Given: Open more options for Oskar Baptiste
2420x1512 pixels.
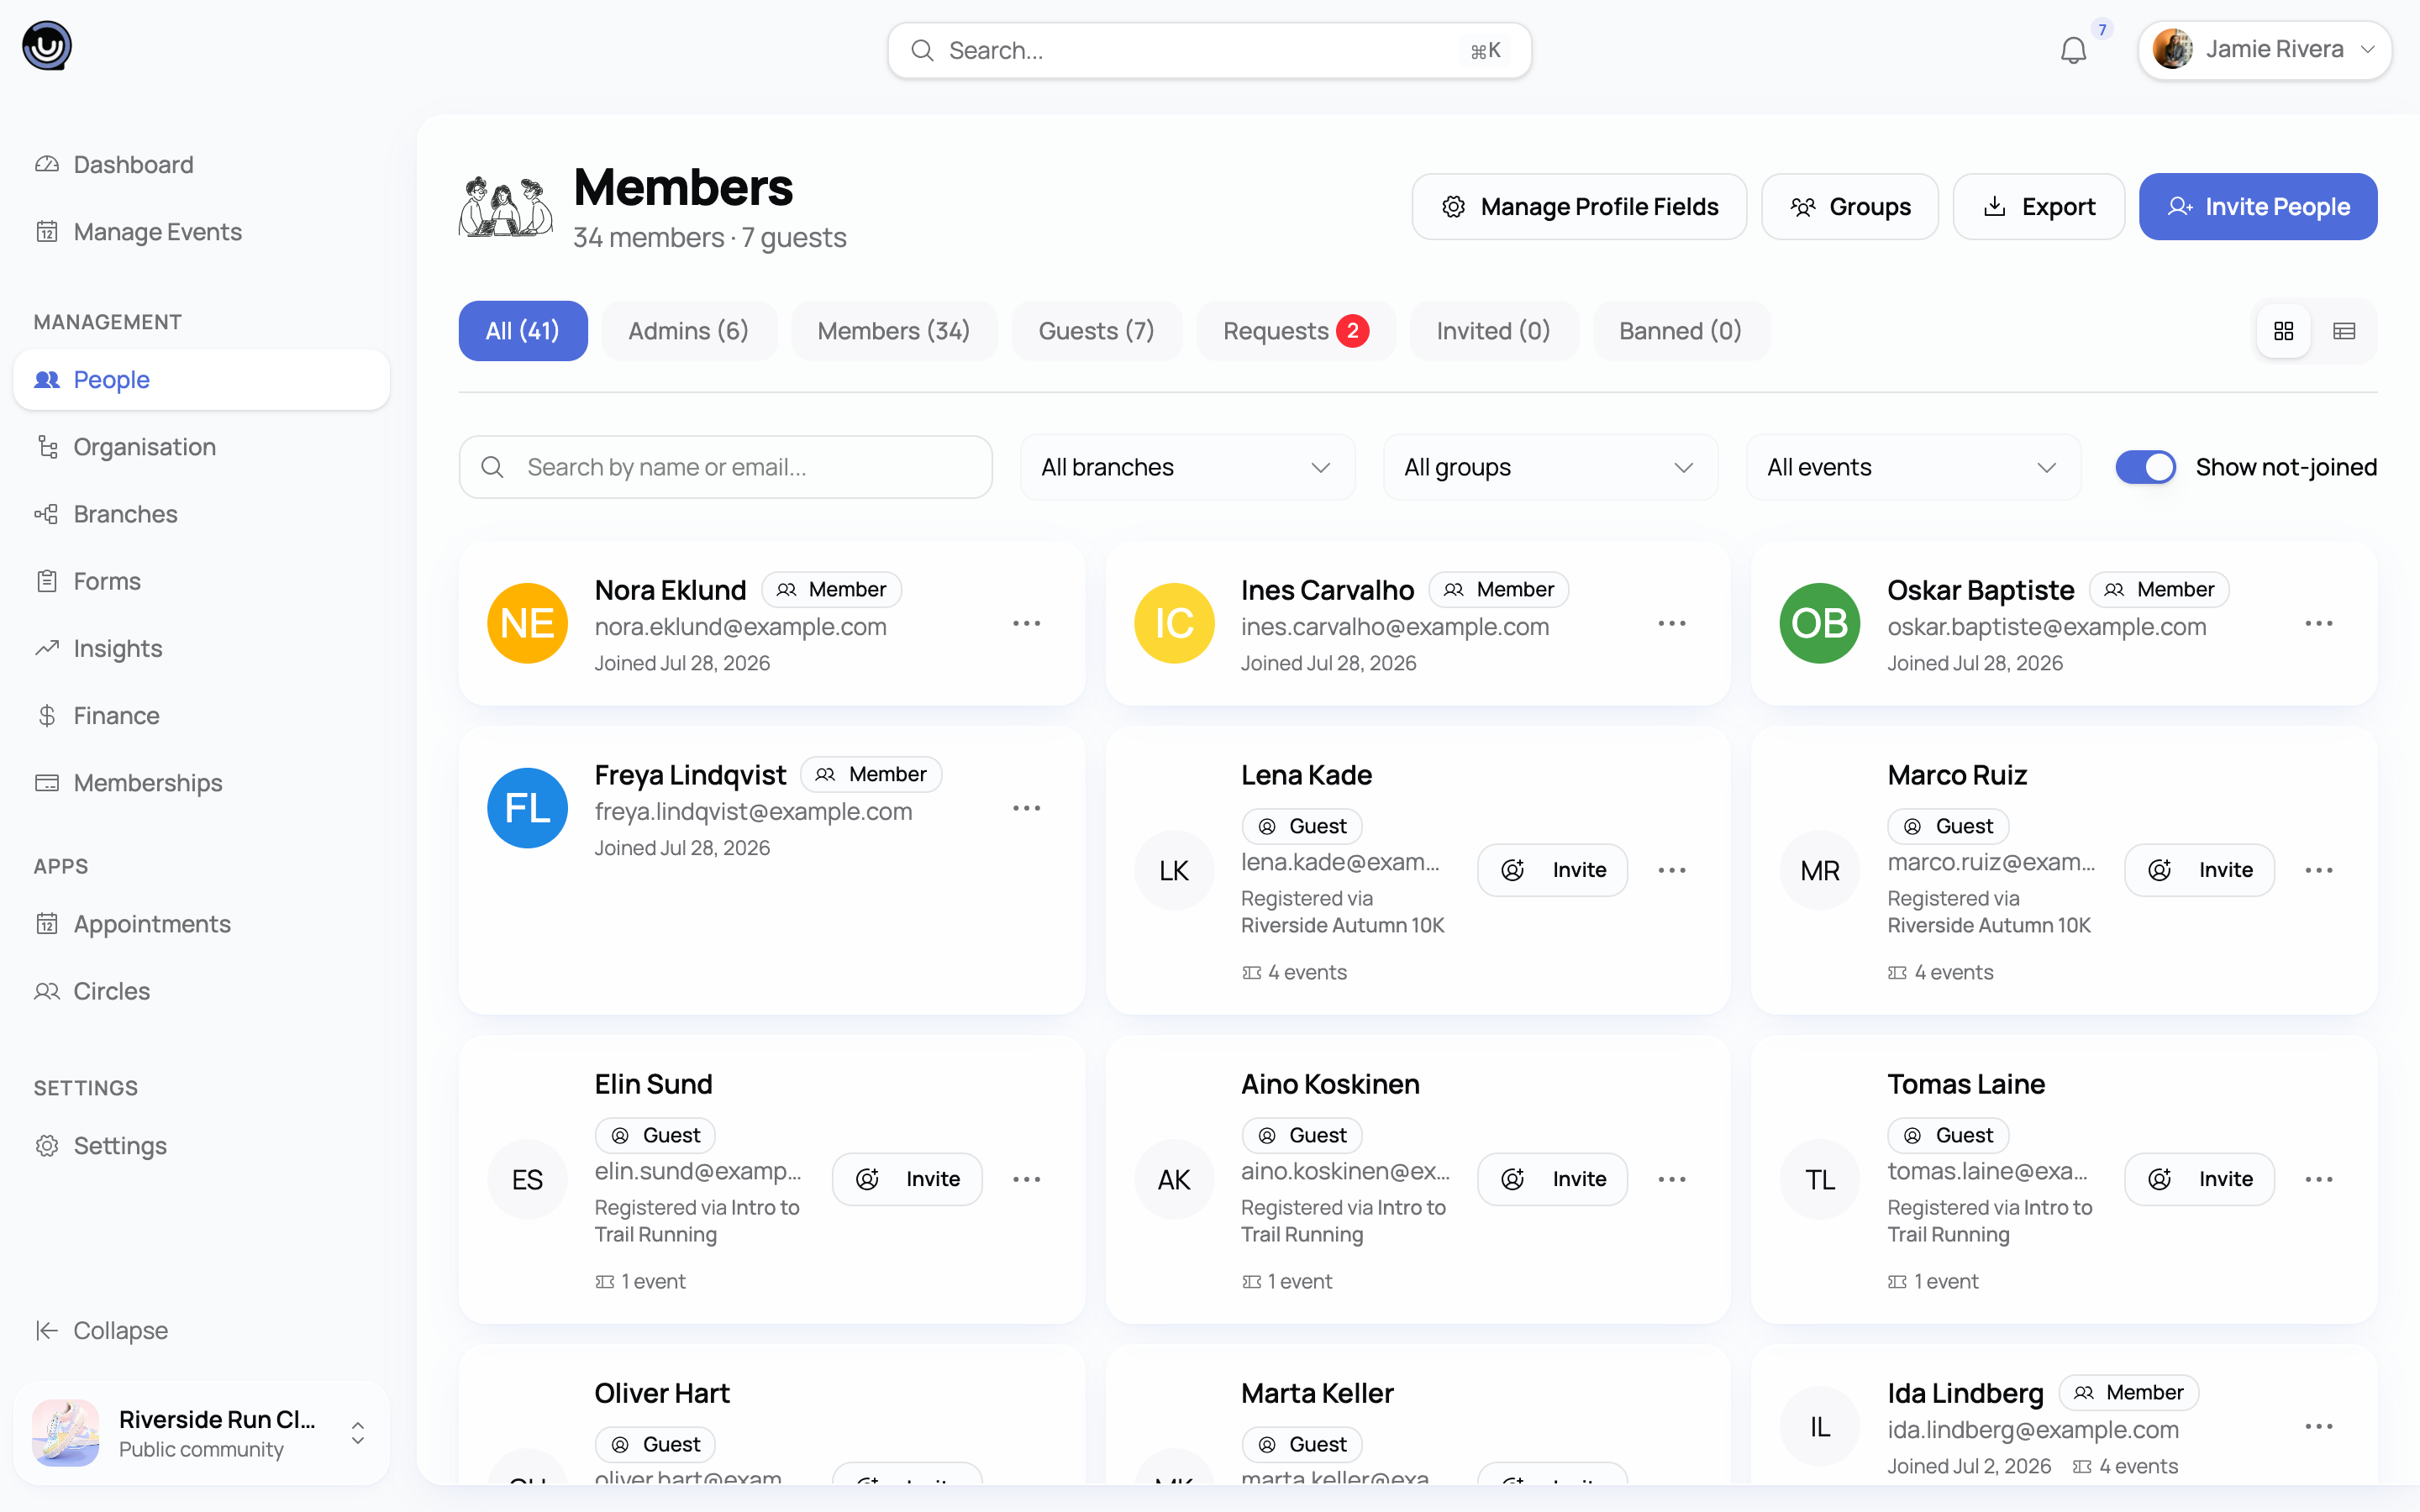Looking at the screenshot, I should [x=2319, y=623].
